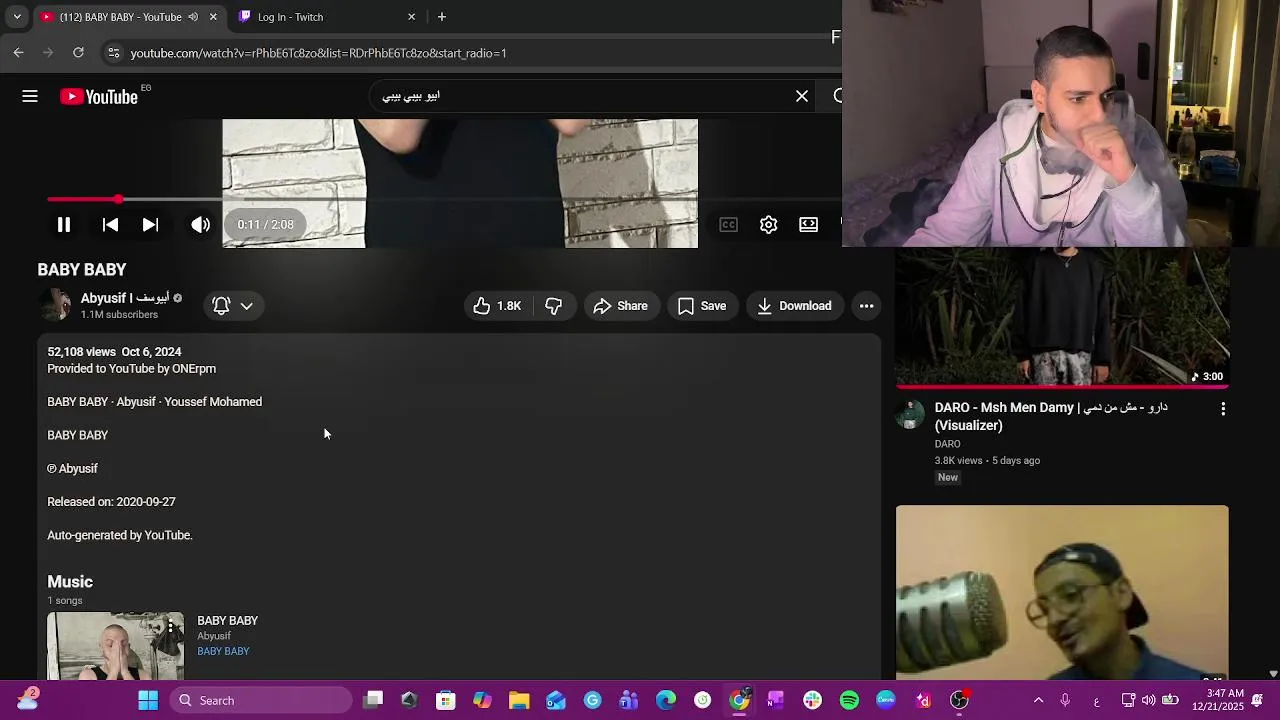The image size is (1280, 720).
Task: Open more actions ellipsis beside Download
Action: (x=866, y=306)
